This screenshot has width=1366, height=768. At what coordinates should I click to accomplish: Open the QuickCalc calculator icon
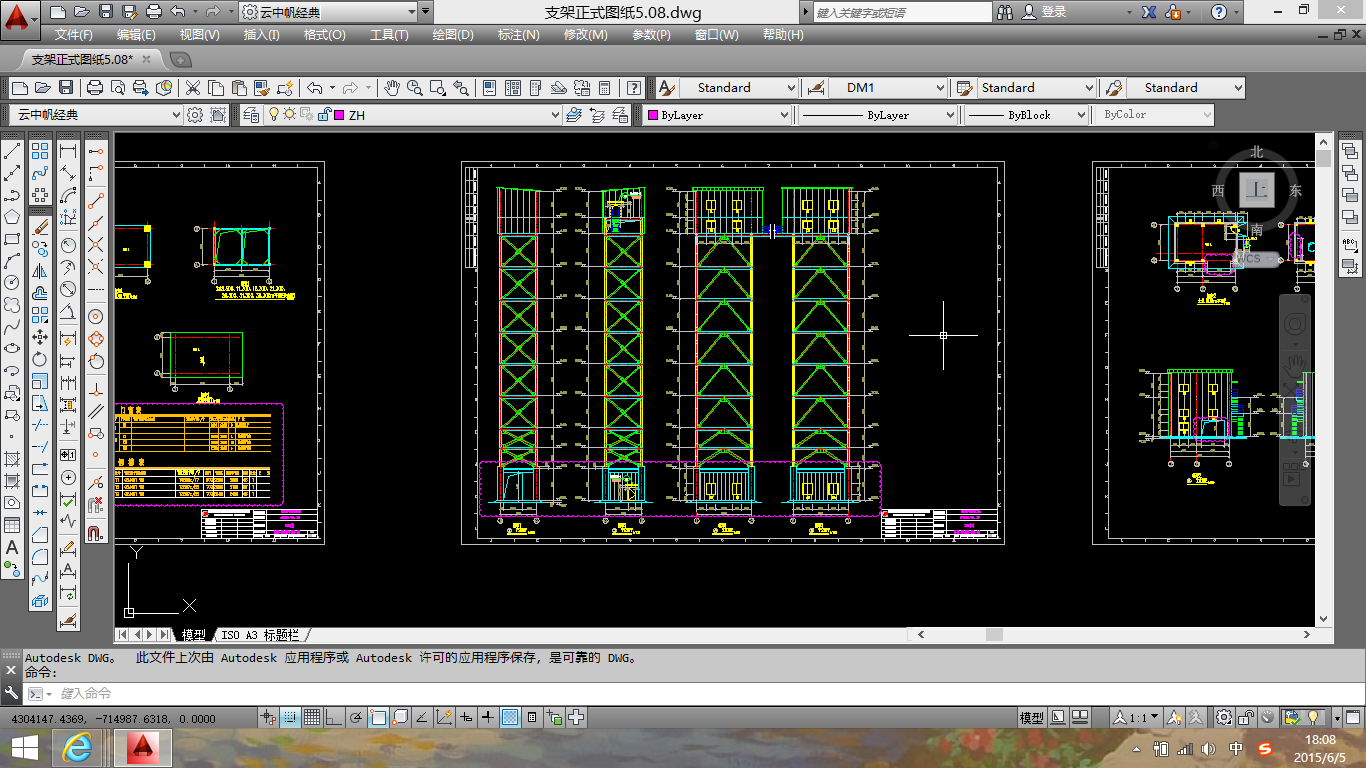click(604, 88)
